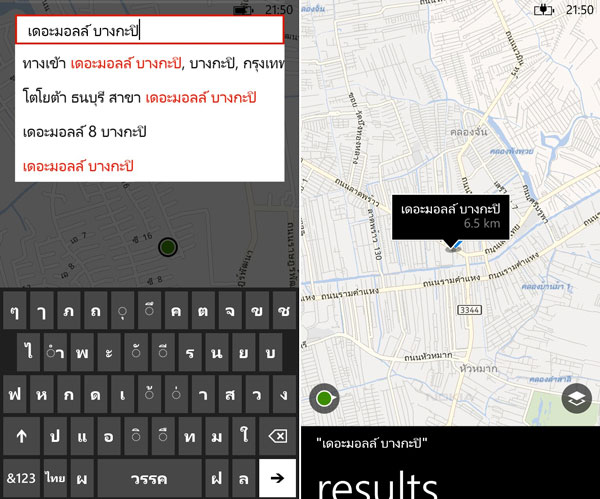Select suggestion ทางเข้า เดอะมอลล์ บางกะปิ
This screenshot has width=600, height=499.
coord(150,63)
